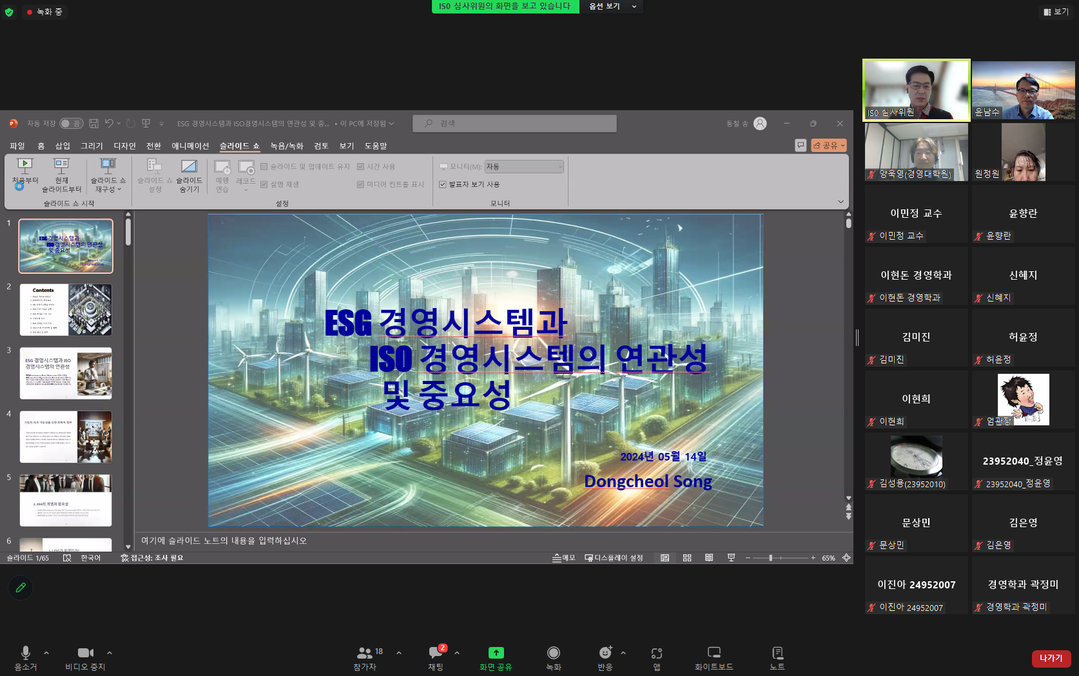Screen dimensions: 1079x676
Task: Mute the microphone in Zoom toolbar
Action: click(25, 653)
